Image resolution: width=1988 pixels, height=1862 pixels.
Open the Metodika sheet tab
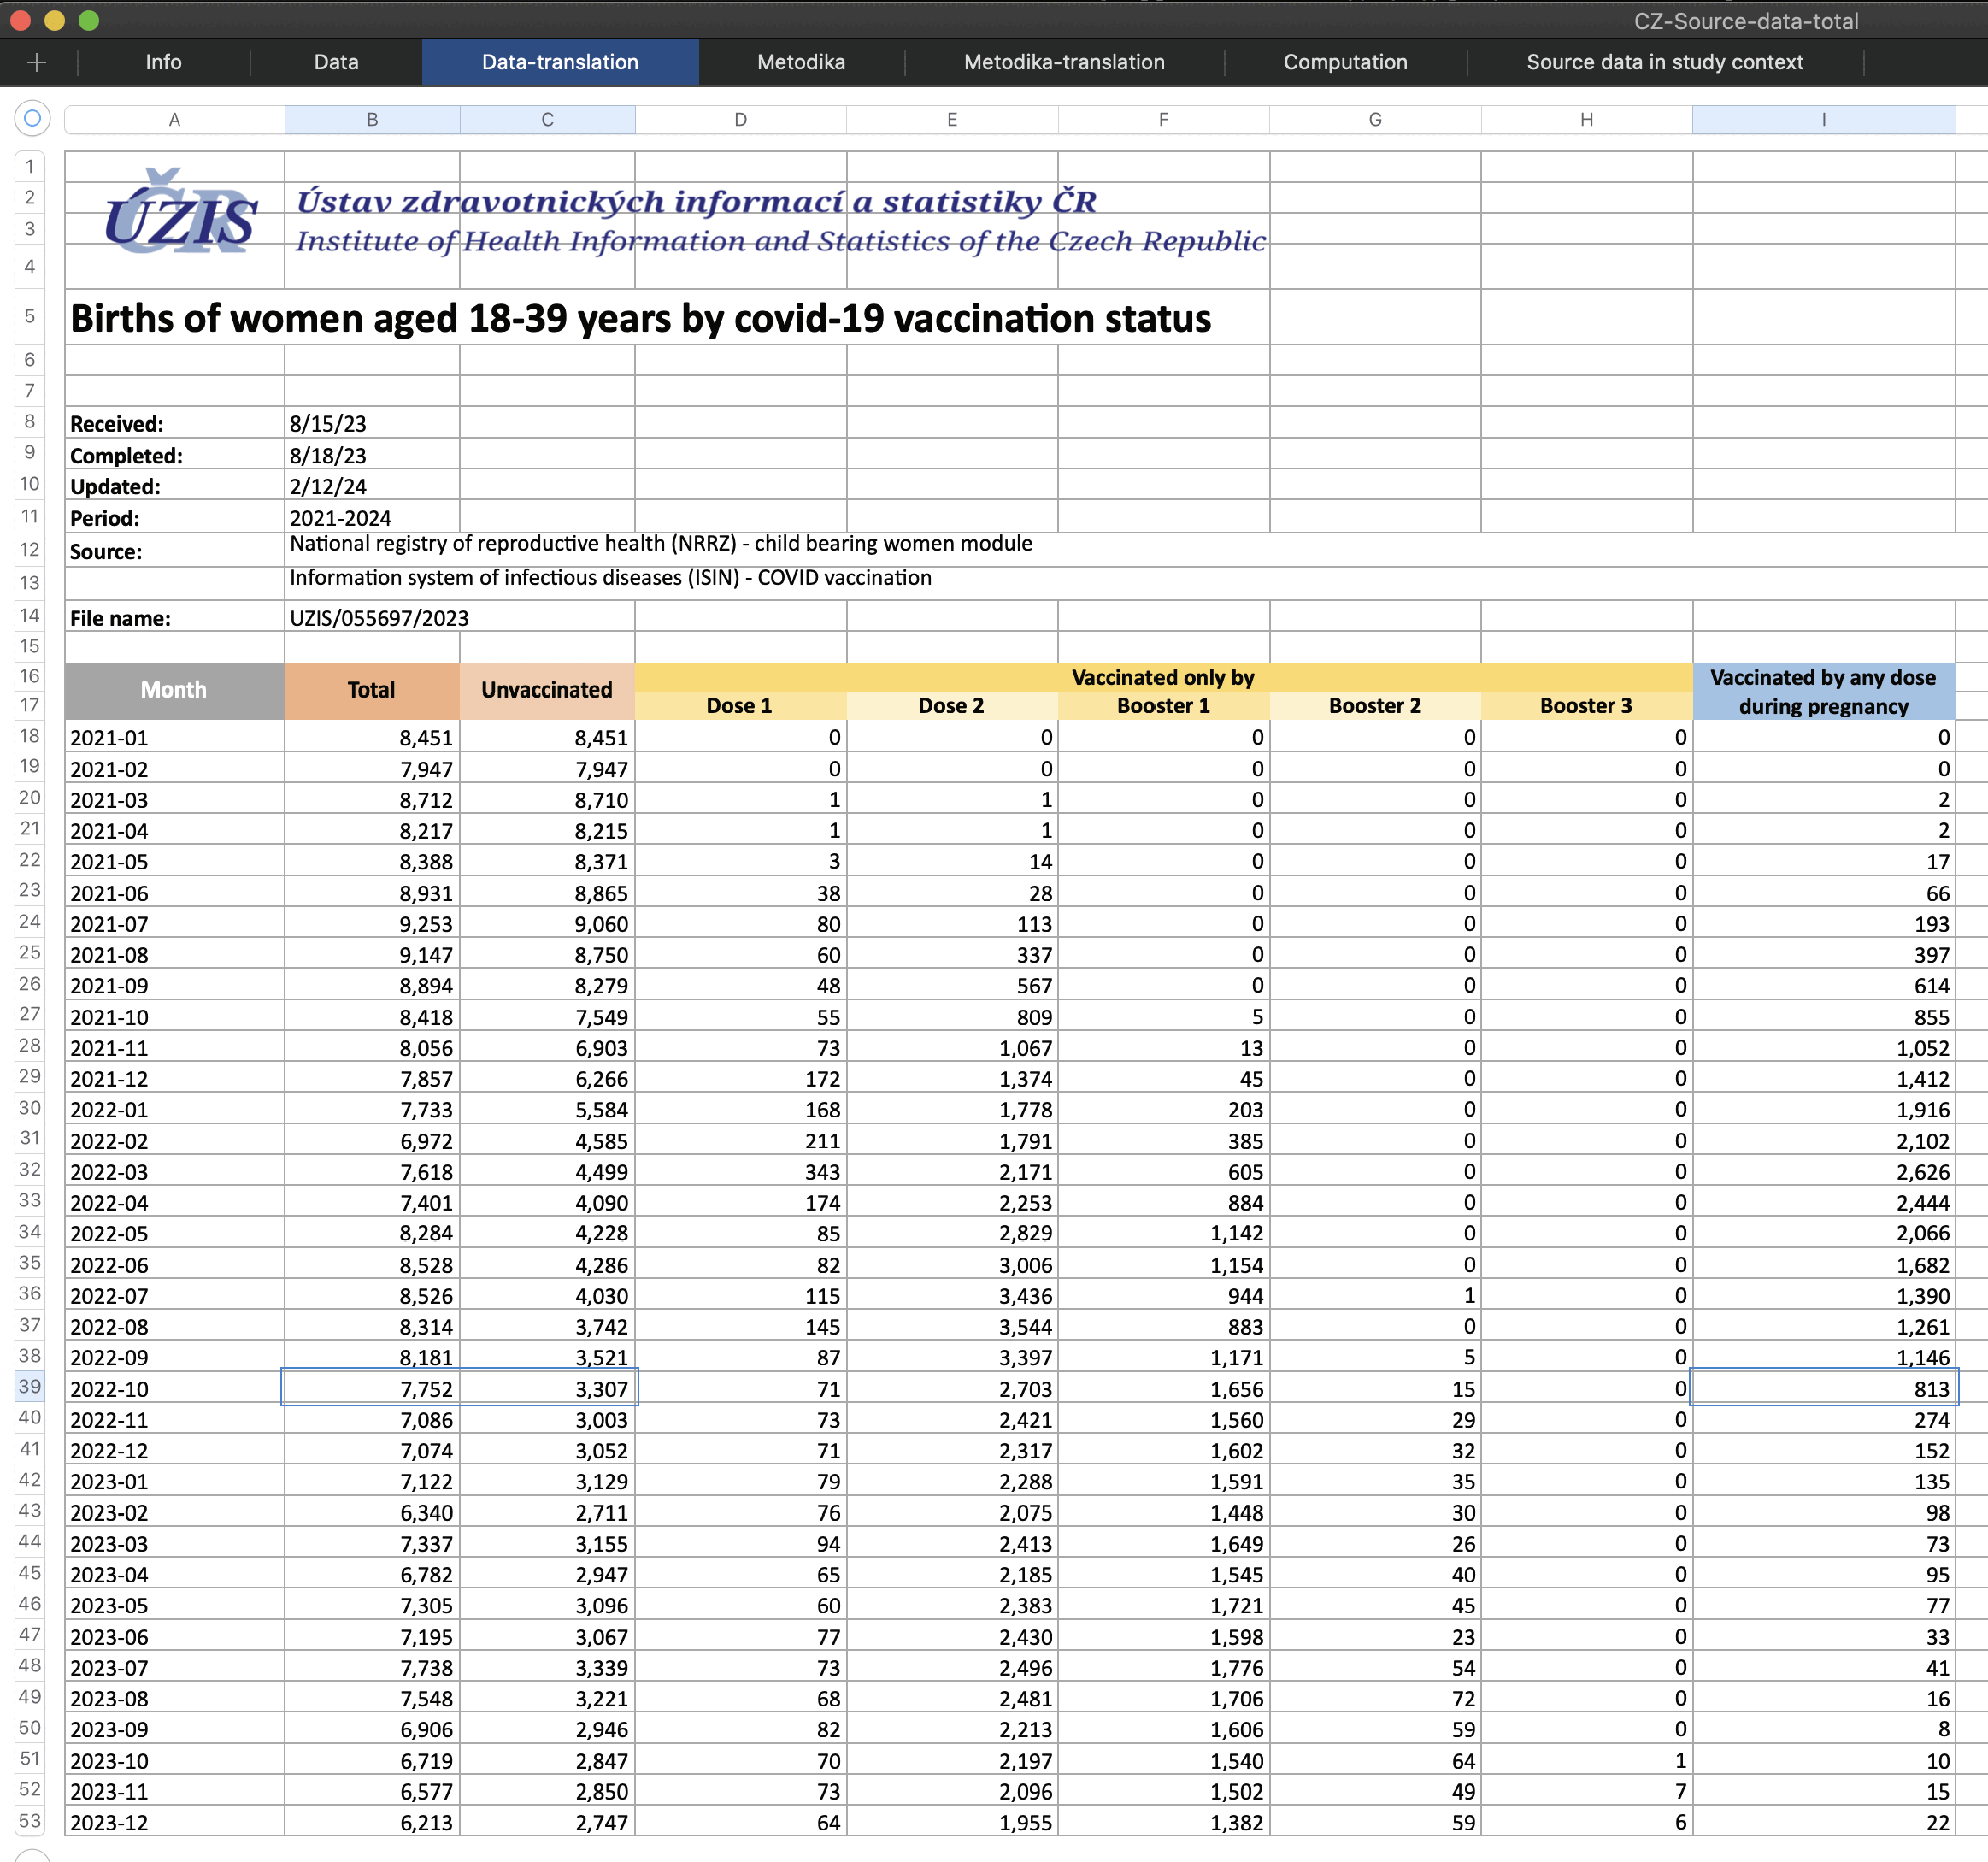(801, 62)
